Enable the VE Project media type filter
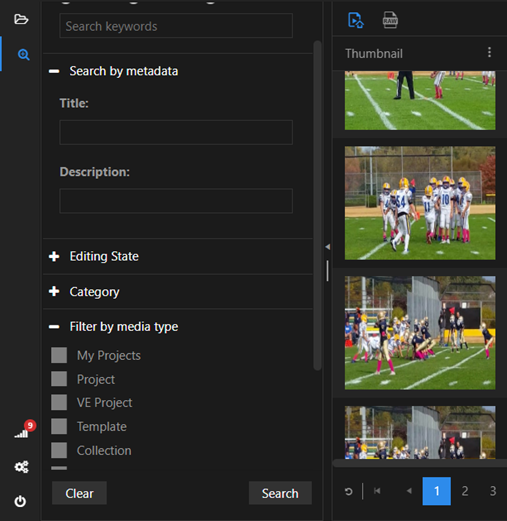This screenshot has height=521, width=507. pyautogui.click(x=59, y=402)
